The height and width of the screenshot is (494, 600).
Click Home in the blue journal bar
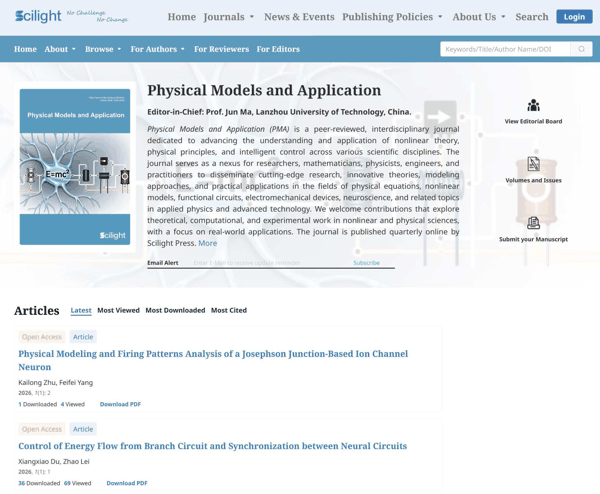click(25, 49)
